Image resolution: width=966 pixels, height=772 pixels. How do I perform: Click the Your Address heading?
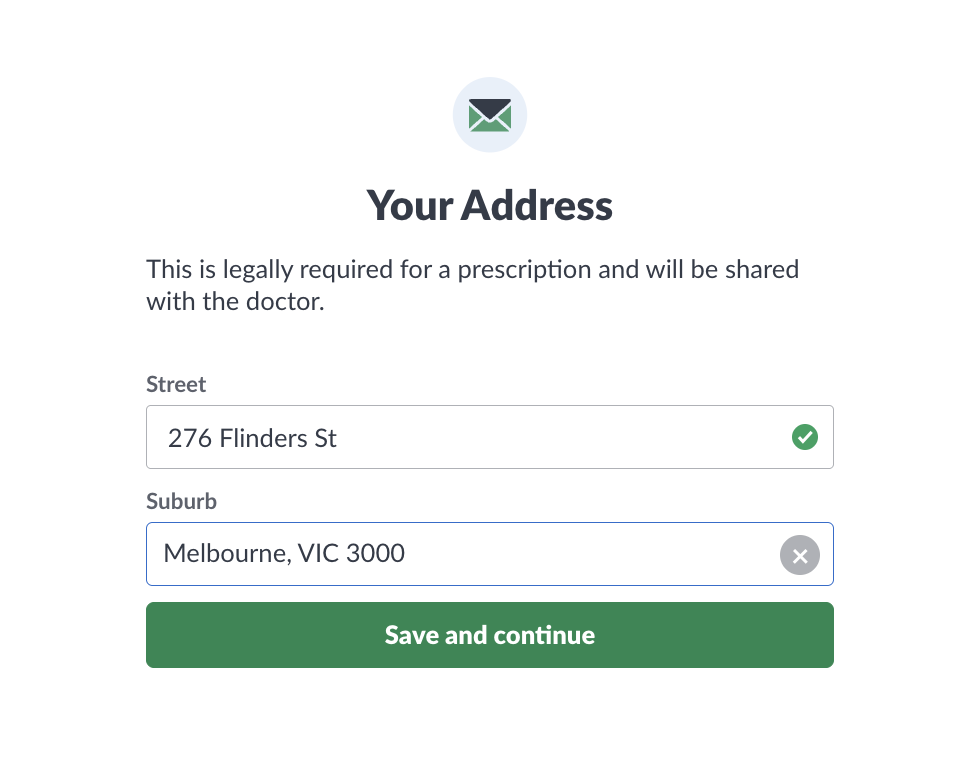489,205
